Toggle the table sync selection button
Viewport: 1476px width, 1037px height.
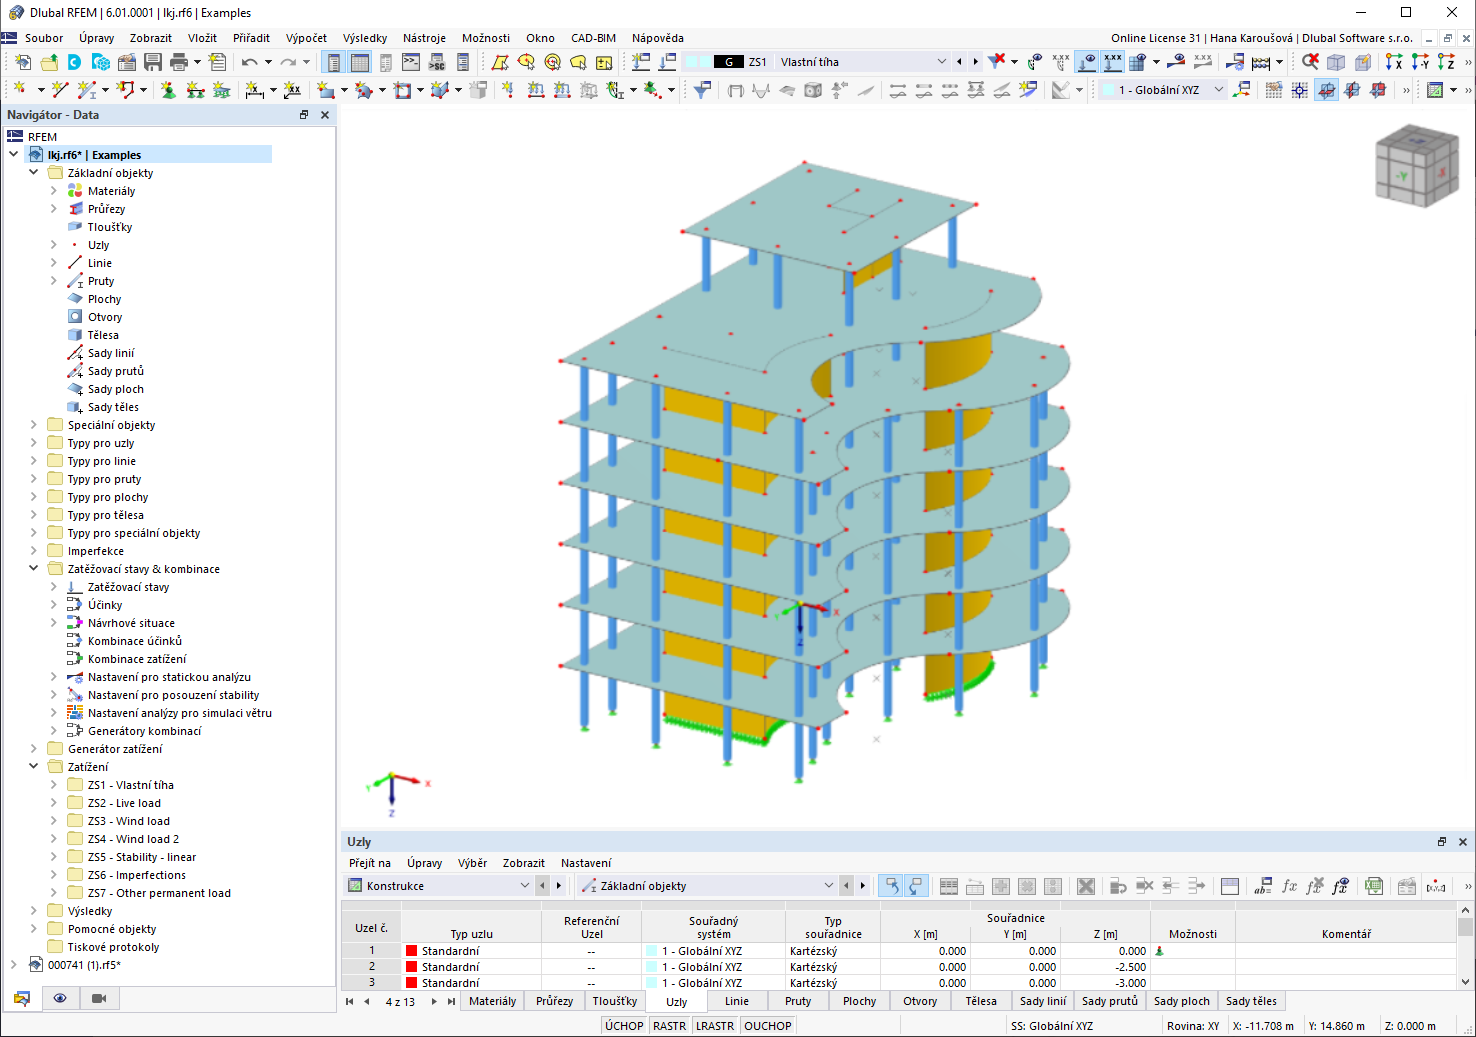(890, 886)
